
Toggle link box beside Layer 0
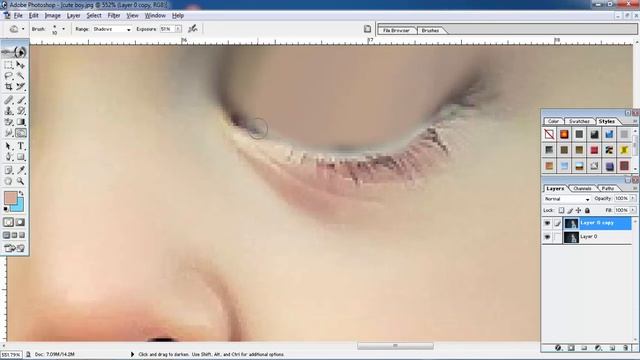click(558, 237)
